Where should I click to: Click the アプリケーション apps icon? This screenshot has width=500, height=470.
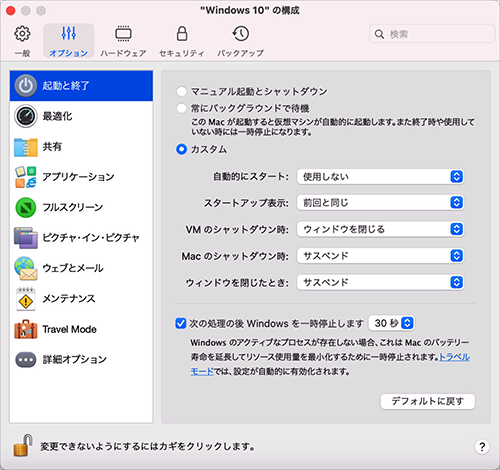[x=26, y=177]
